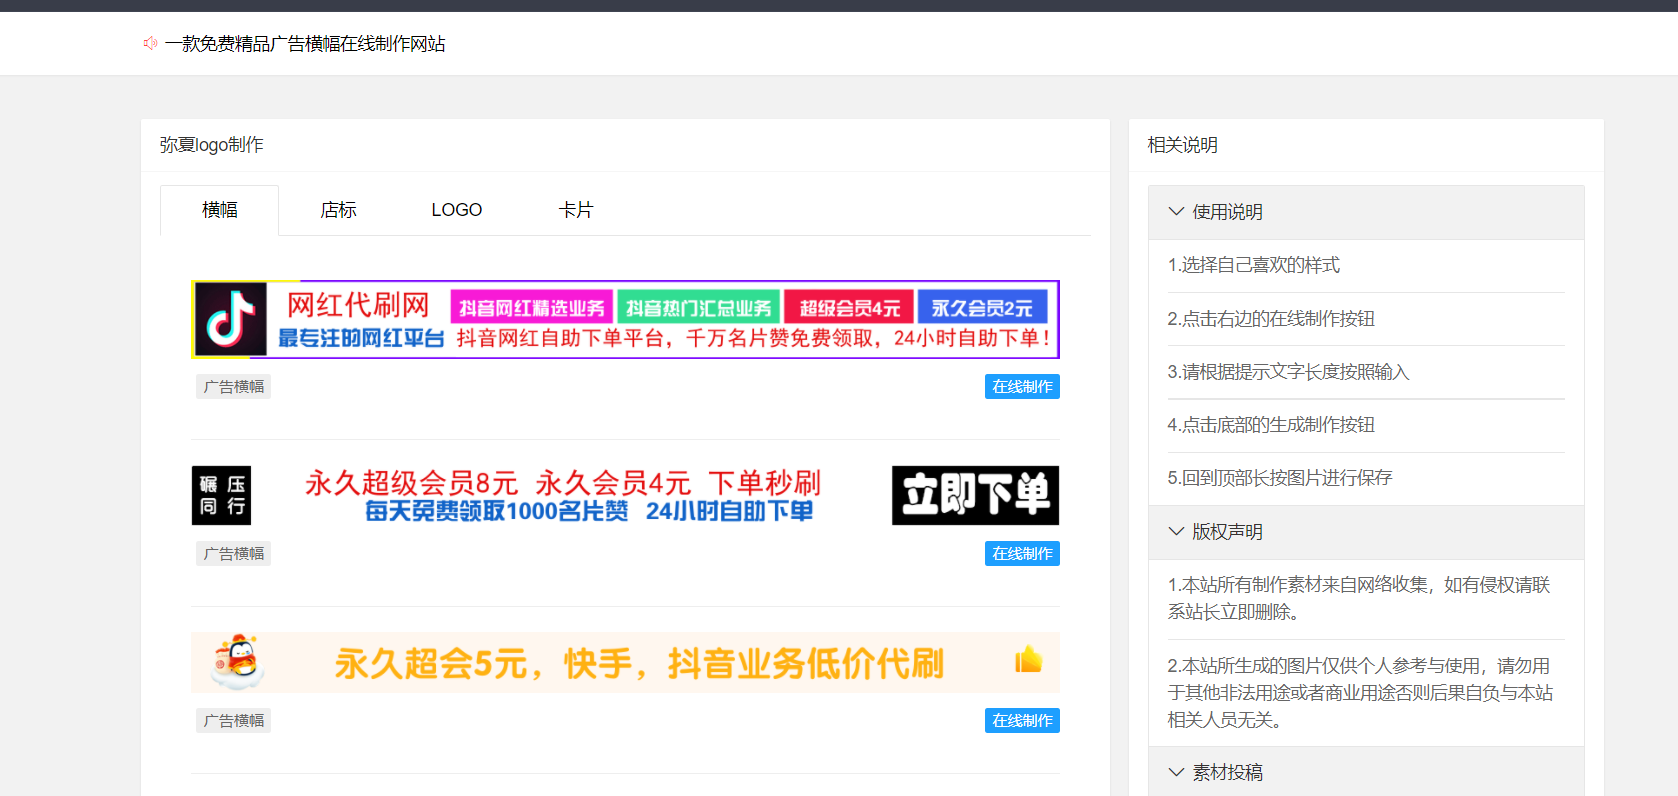Click 在线制作 under the 永久超级会员8元 banner

tap(1022, 554)
